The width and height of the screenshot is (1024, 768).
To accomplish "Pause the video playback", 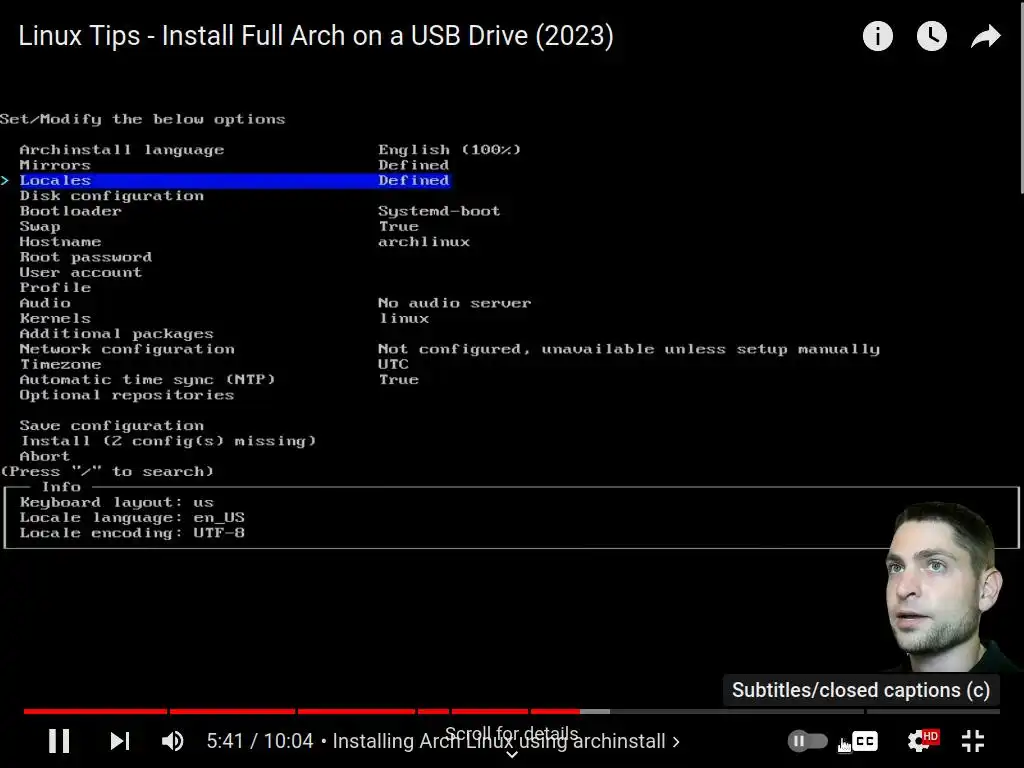I will [x=59, y=741].
